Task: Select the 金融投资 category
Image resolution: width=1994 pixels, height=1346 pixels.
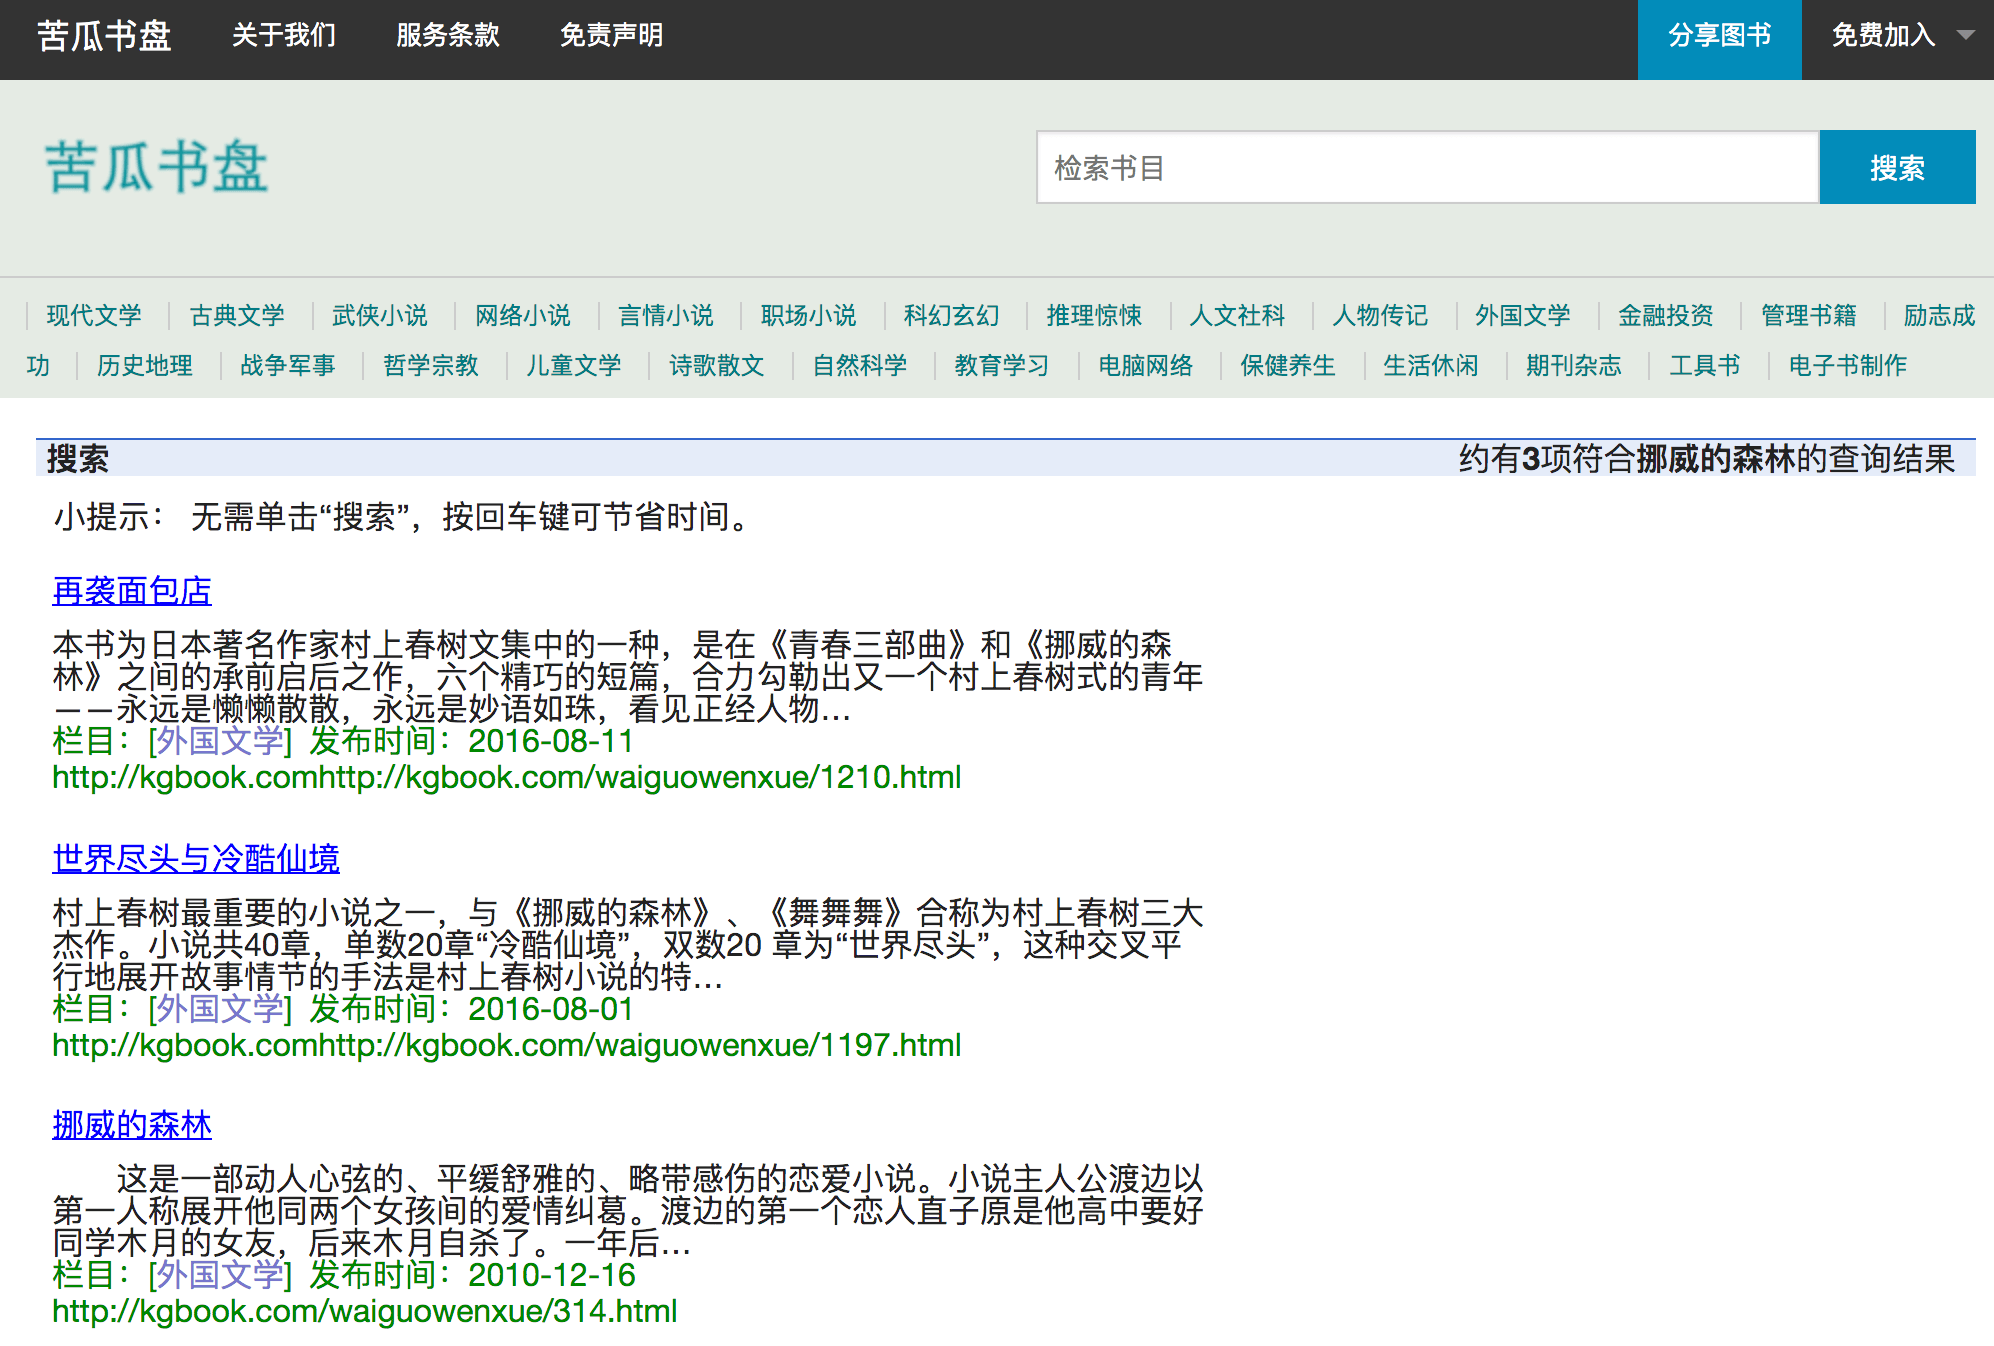Action: click(1665, 316)
